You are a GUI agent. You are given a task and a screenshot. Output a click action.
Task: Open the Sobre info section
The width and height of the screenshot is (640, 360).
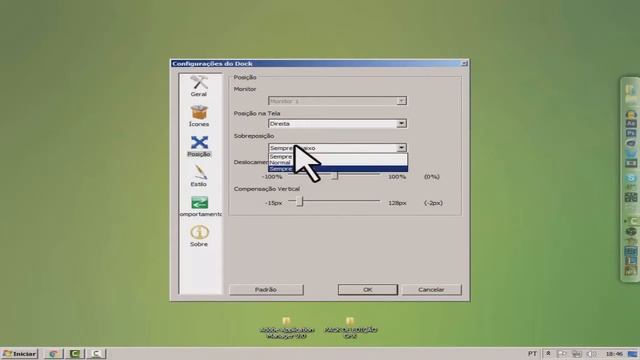(199, 236)
